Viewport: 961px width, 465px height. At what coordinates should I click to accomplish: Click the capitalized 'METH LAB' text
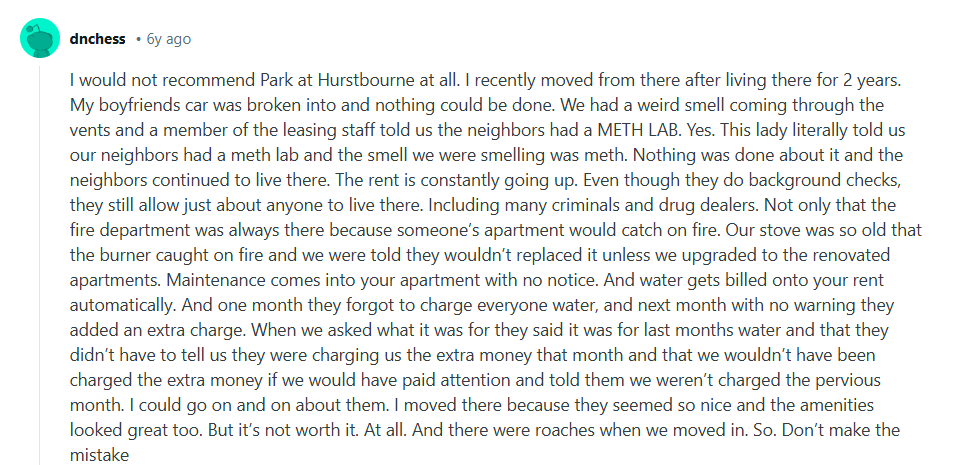pyautogui.click(x=640, y=130)
